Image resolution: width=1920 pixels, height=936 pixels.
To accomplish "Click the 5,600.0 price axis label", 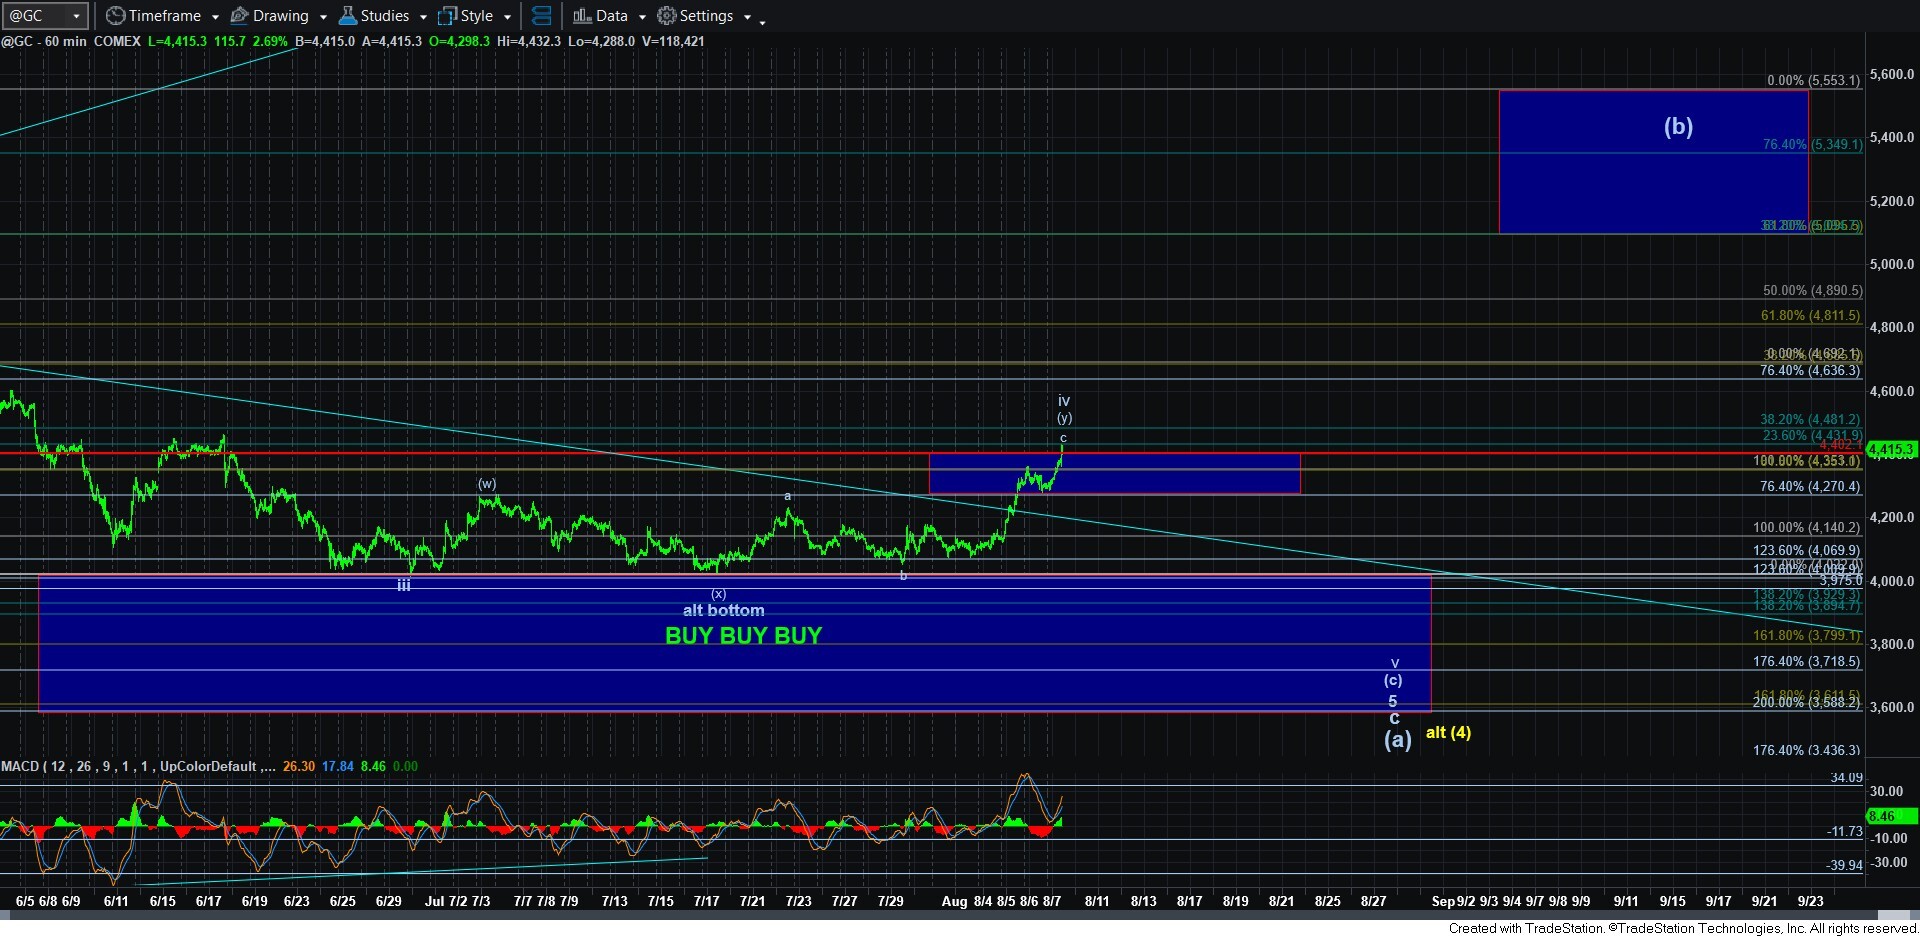I will [x=1892, y=74].
